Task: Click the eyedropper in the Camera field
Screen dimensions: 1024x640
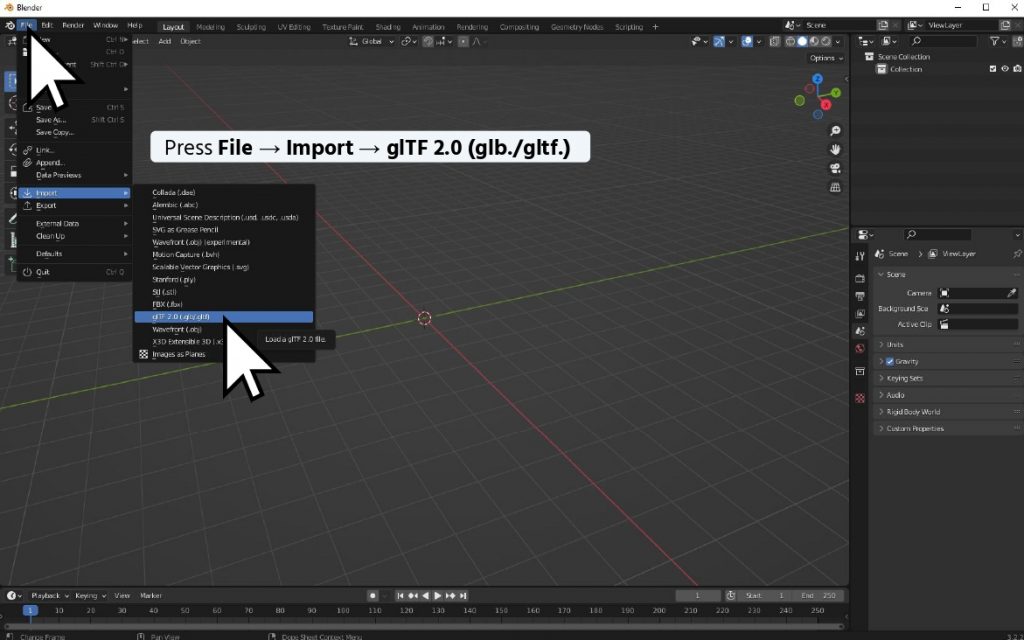Action: point(1012,293)
